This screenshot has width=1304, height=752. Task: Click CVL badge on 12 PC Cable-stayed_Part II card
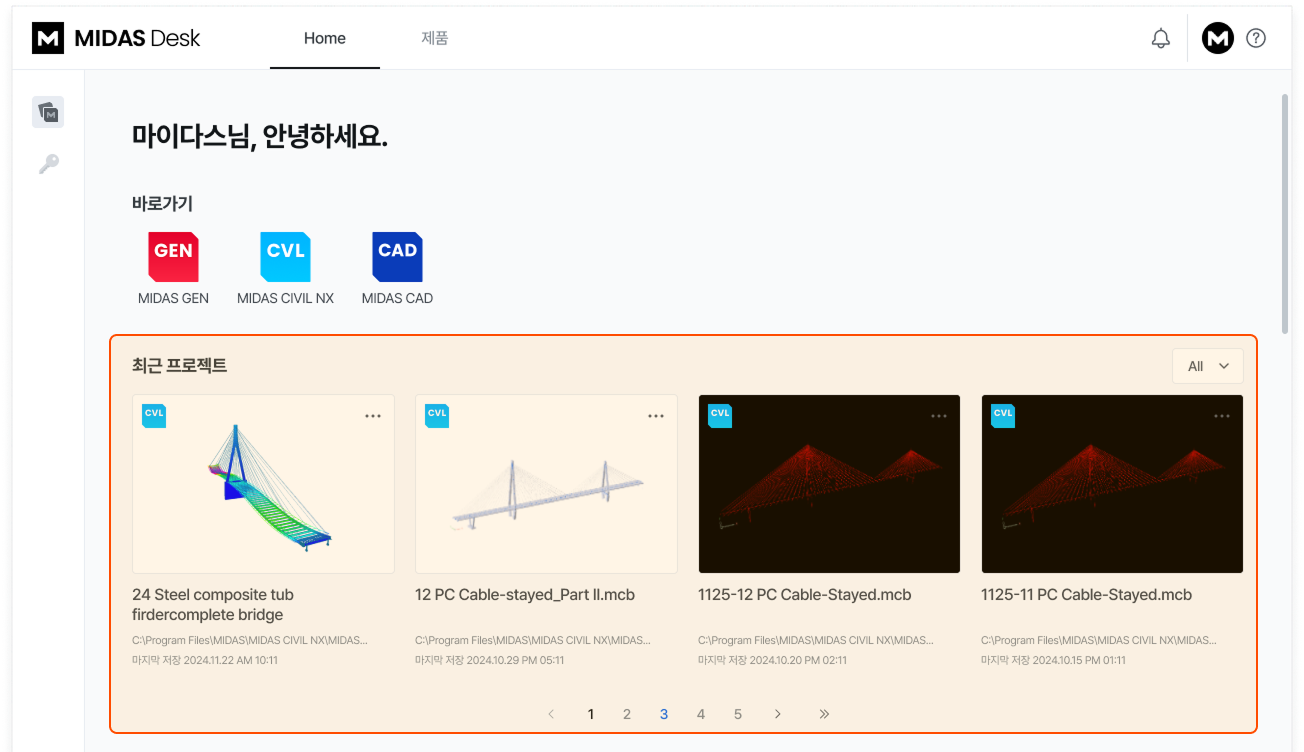pos(437,415)
